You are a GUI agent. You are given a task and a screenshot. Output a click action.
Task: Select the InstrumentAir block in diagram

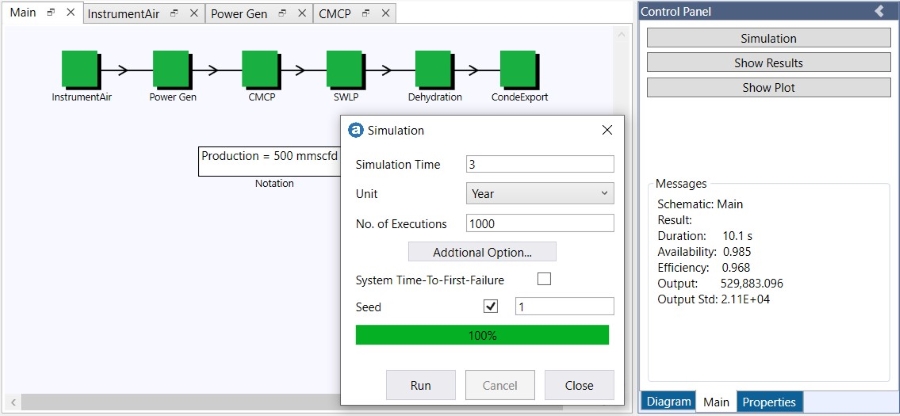[80, 71]
